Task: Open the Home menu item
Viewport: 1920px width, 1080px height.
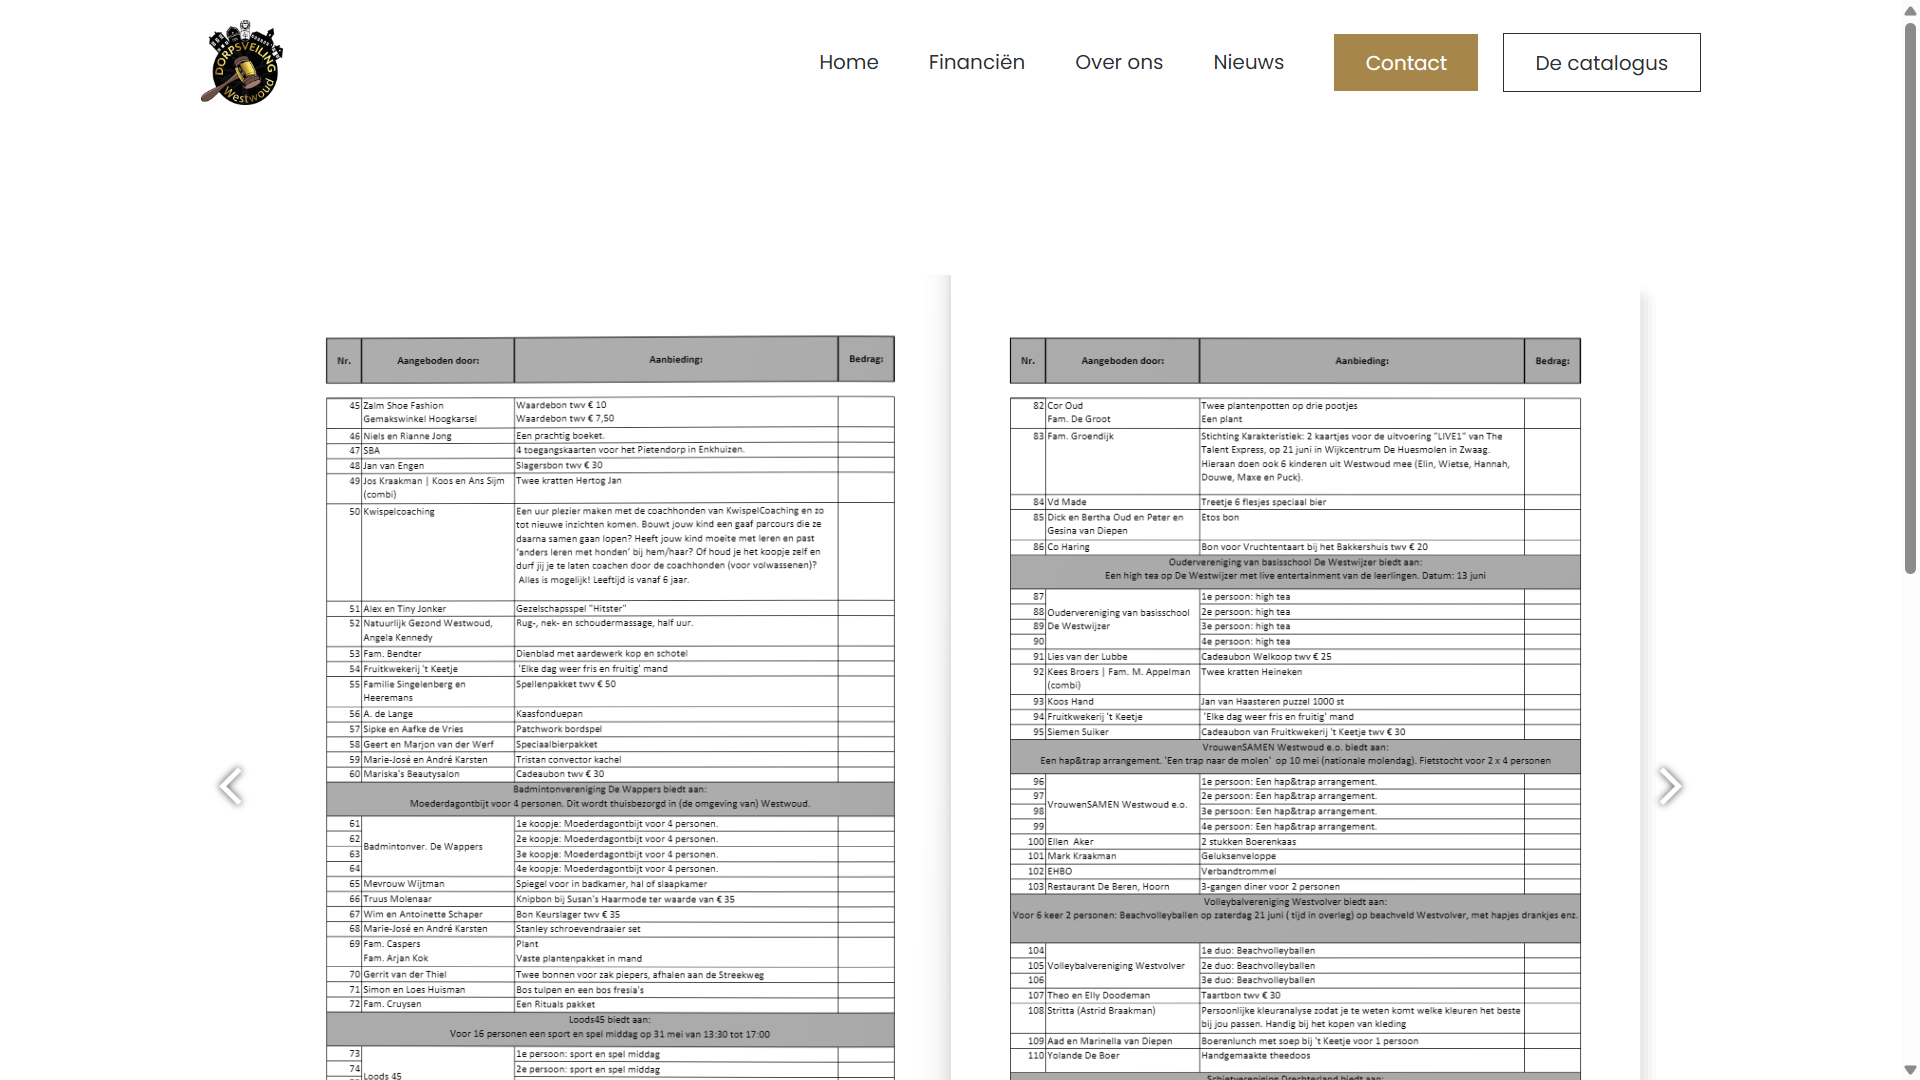Action: click(848, 62)
